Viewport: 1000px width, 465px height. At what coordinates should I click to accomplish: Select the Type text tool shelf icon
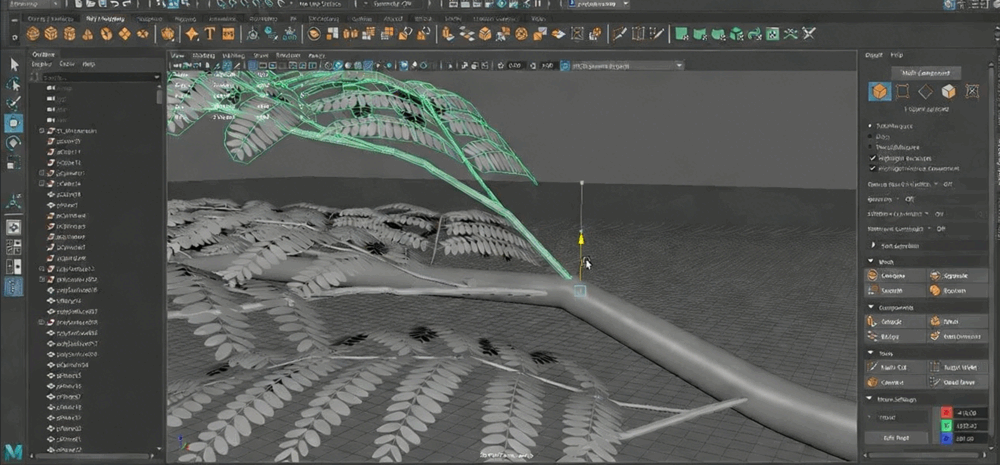click(x=210, y=34)
